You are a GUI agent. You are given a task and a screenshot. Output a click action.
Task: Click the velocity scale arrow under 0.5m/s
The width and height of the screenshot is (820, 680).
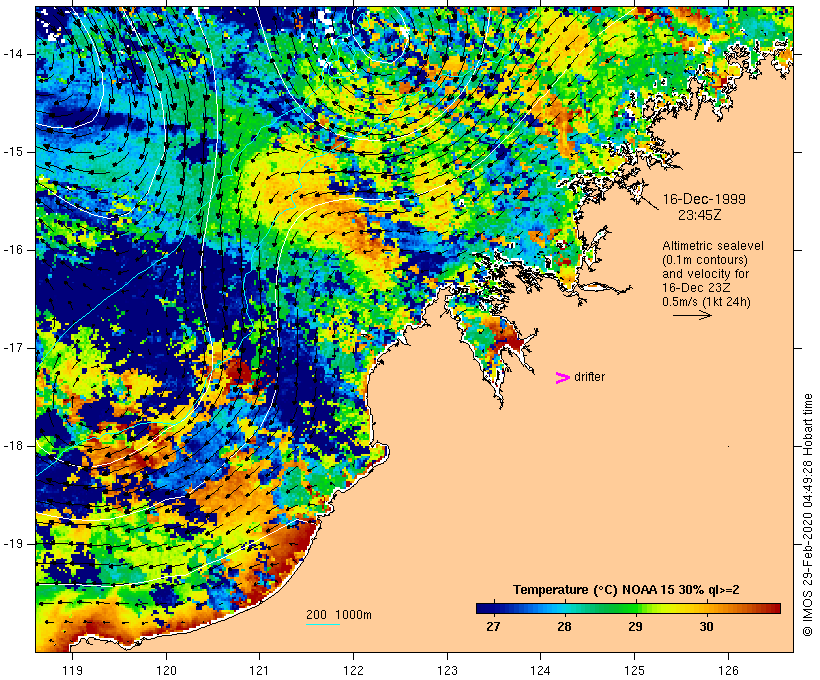[692, 315]
